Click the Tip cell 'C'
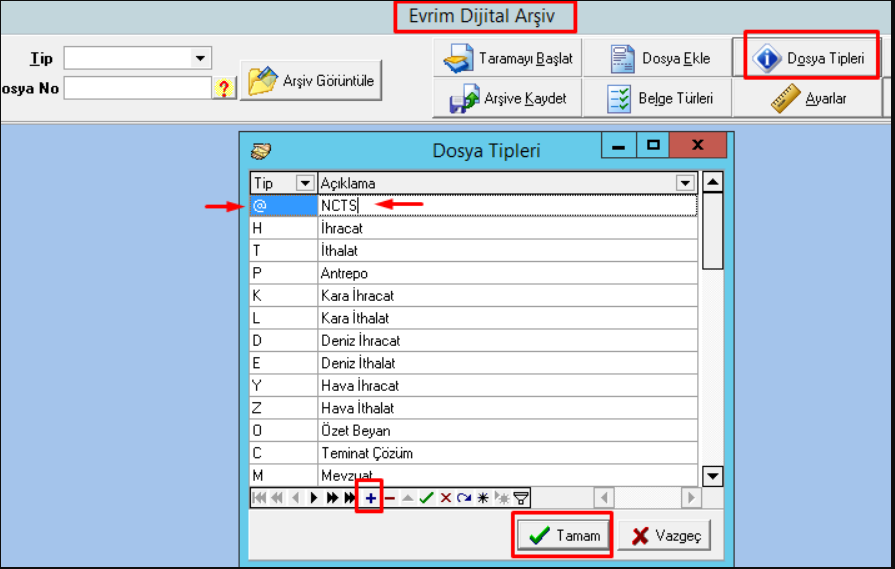The image size is (895, 569). coord(284,453)
